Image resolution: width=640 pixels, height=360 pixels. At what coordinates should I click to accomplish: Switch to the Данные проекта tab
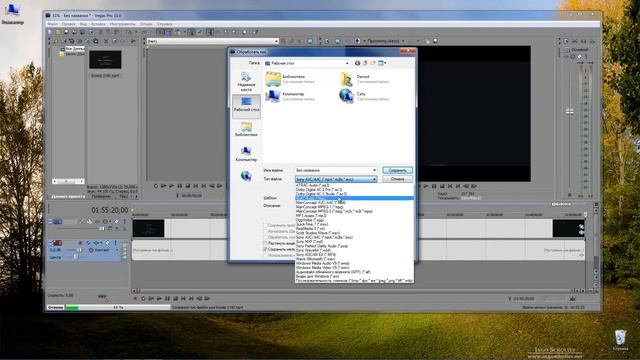pyautogui.click(x=68, y=196)
